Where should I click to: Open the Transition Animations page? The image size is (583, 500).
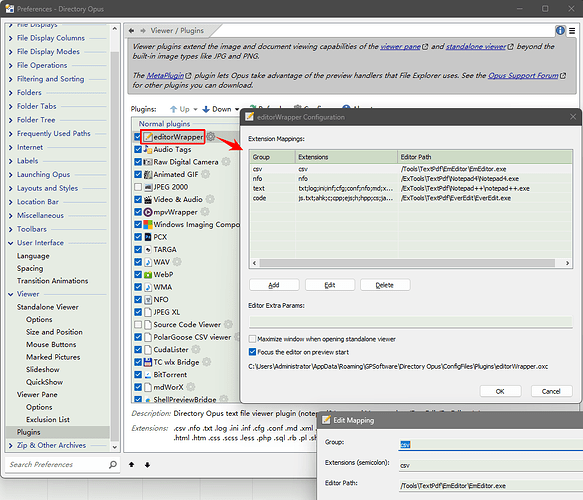point(52,281)
